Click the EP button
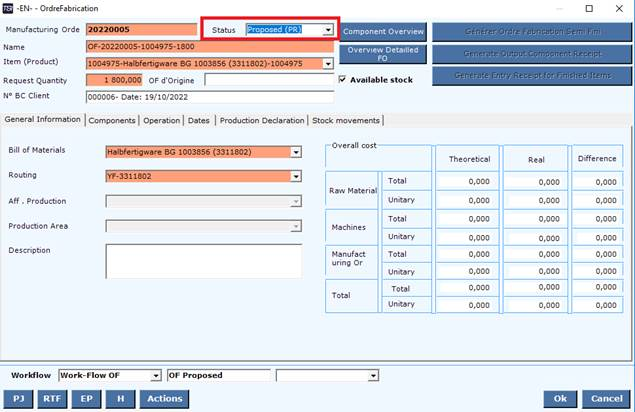635x412 pixels. coord(86,398)
